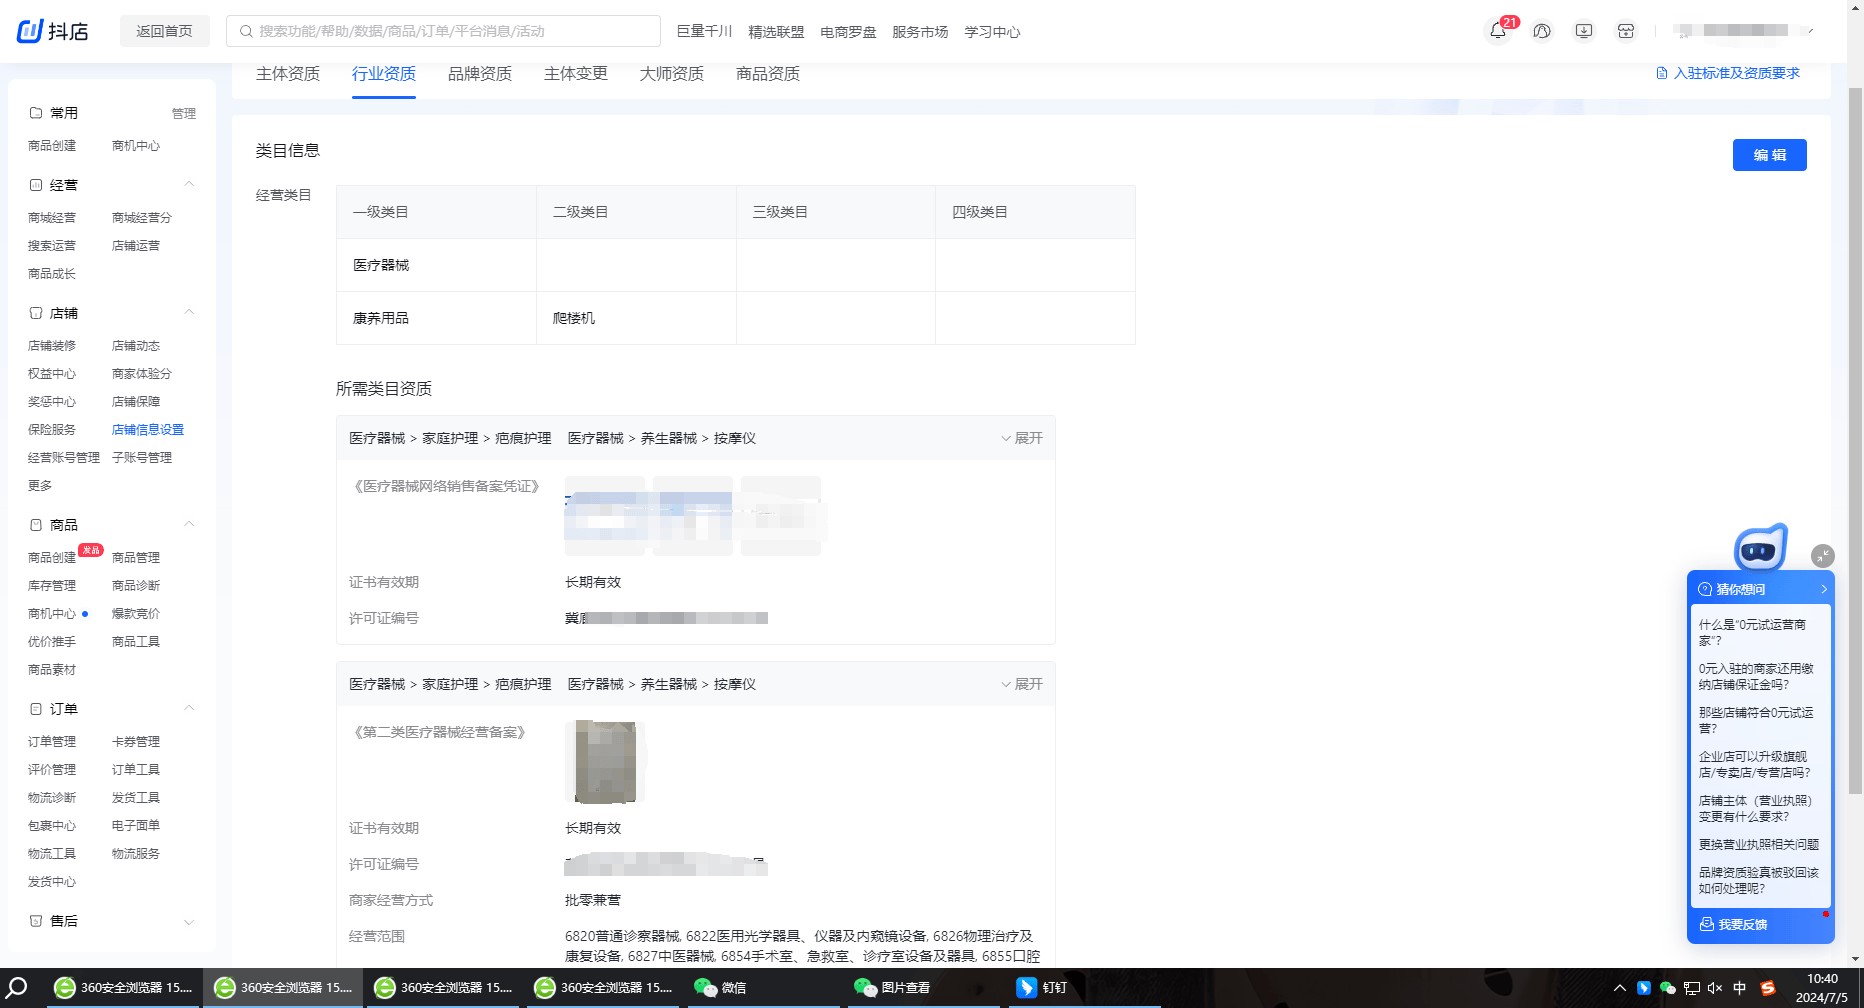Image resolution: width=1864 pixels, height=1008 pixels.
Task: Collapse the 店铺 sidebar section
Action: pos(189,312)
